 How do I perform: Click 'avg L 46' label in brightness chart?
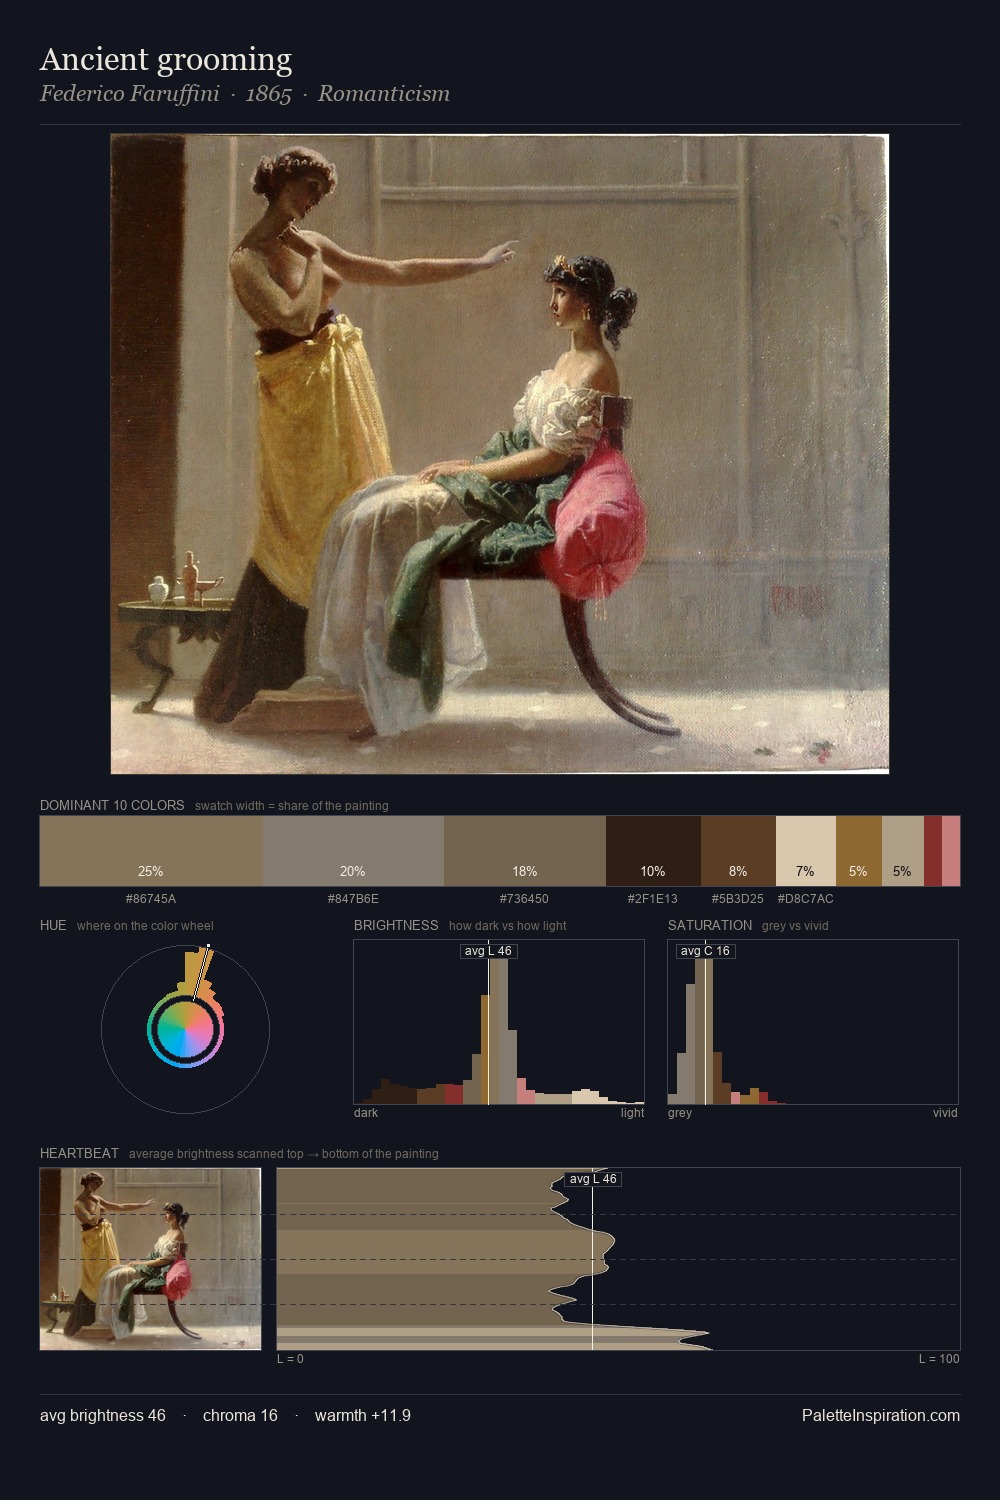488,951
